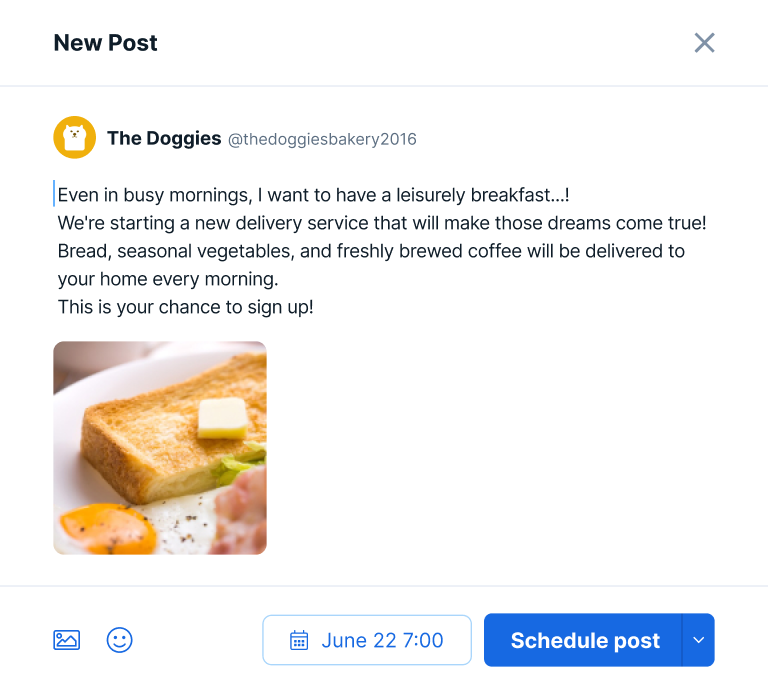Open the emoji picker
The height and width of the screenshot is (693, 768).
120,640
